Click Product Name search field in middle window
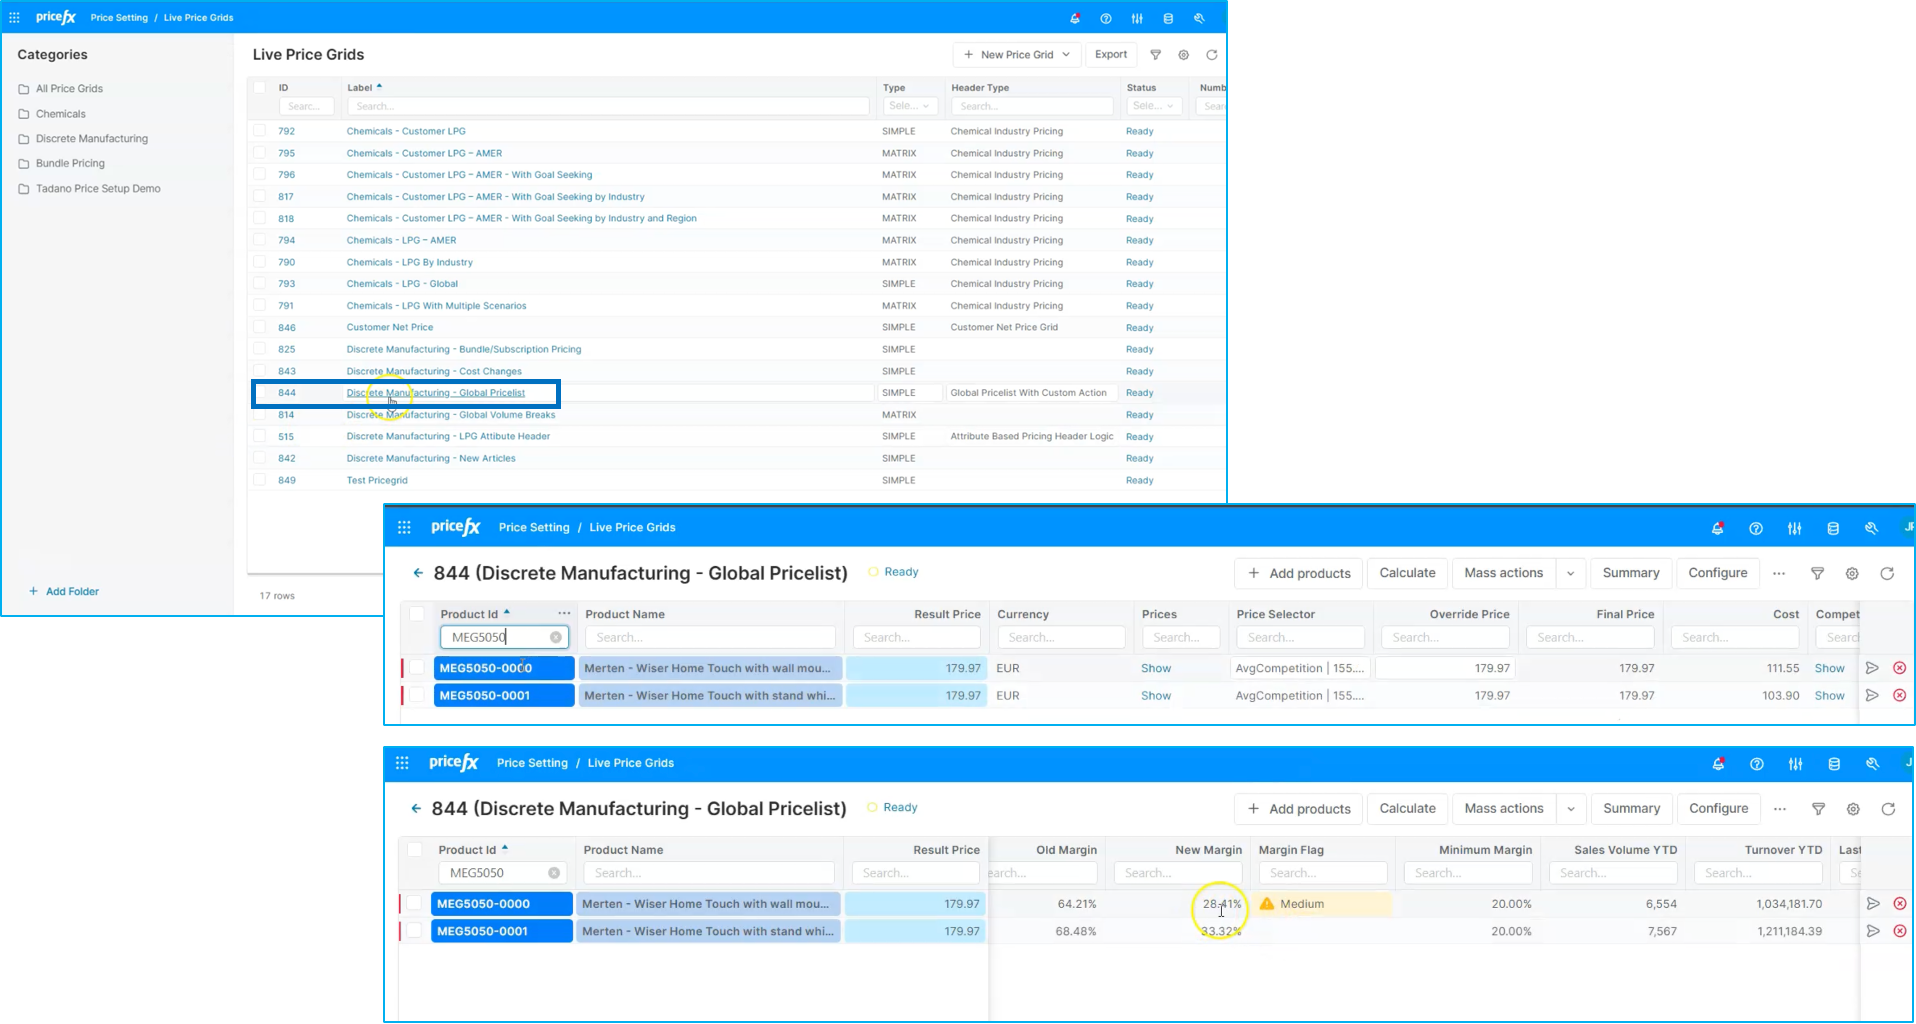 (x=710, y=638)
